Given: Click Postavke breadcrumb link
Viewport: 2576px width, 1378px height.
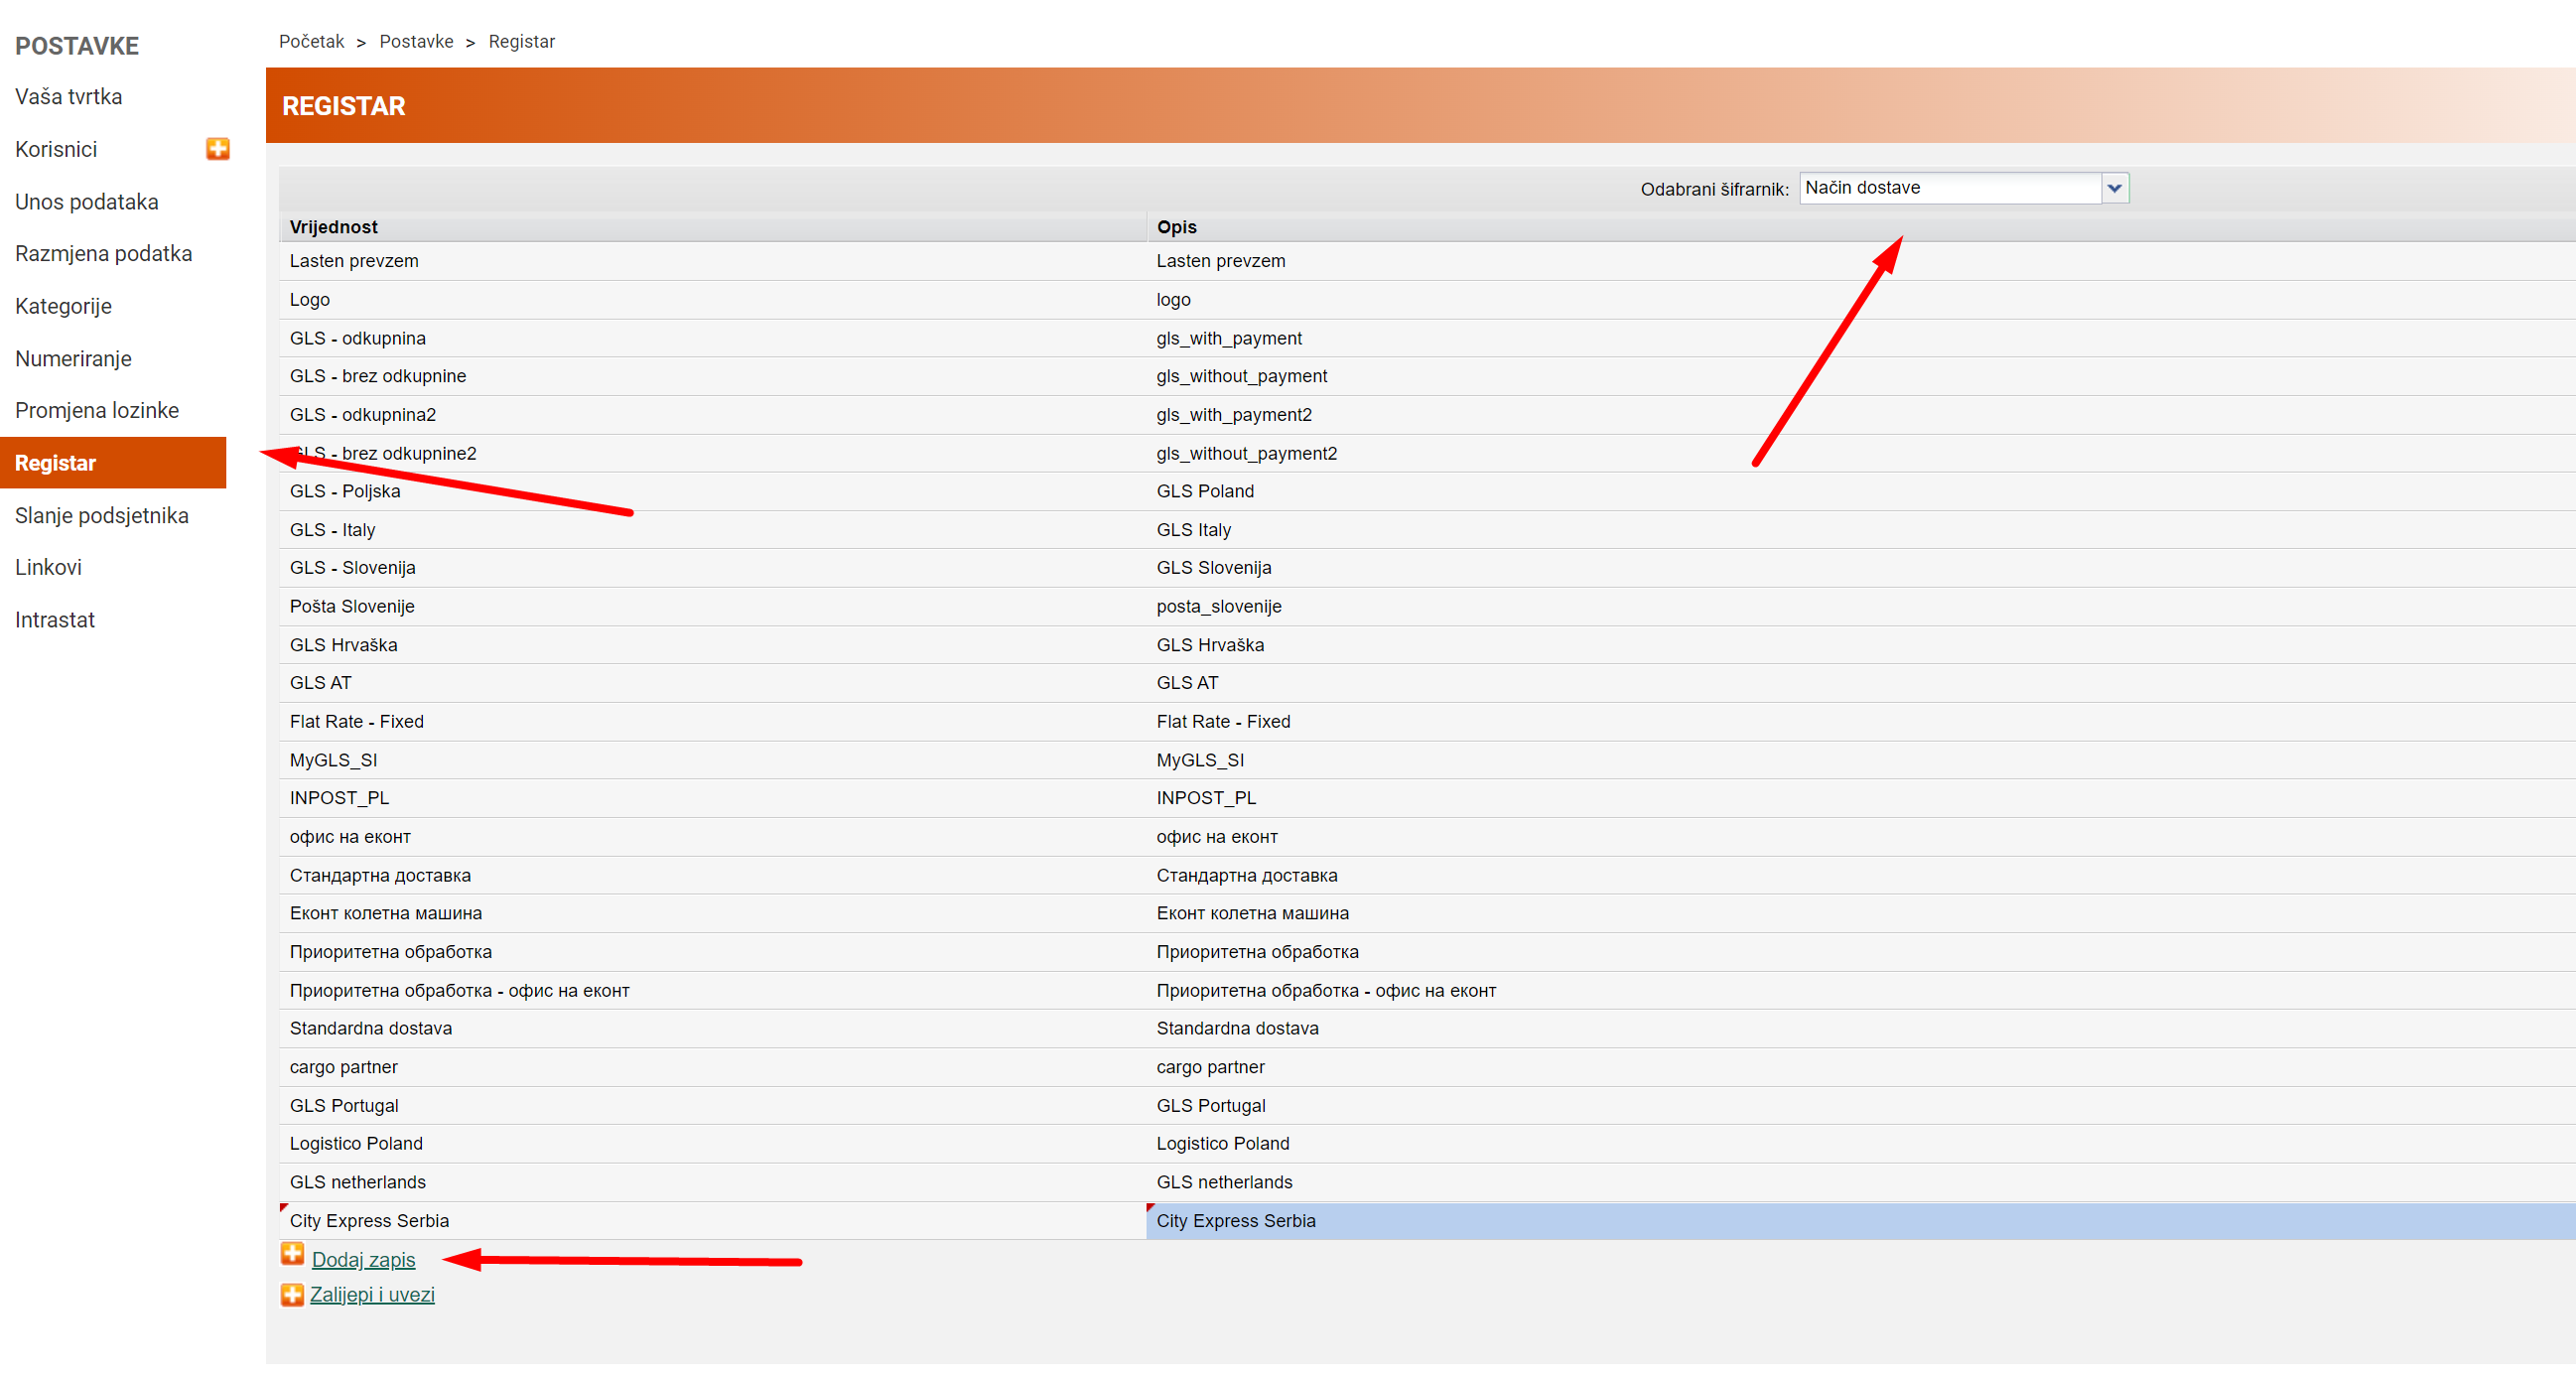Looking at the screenshot, I should point(416,41).
